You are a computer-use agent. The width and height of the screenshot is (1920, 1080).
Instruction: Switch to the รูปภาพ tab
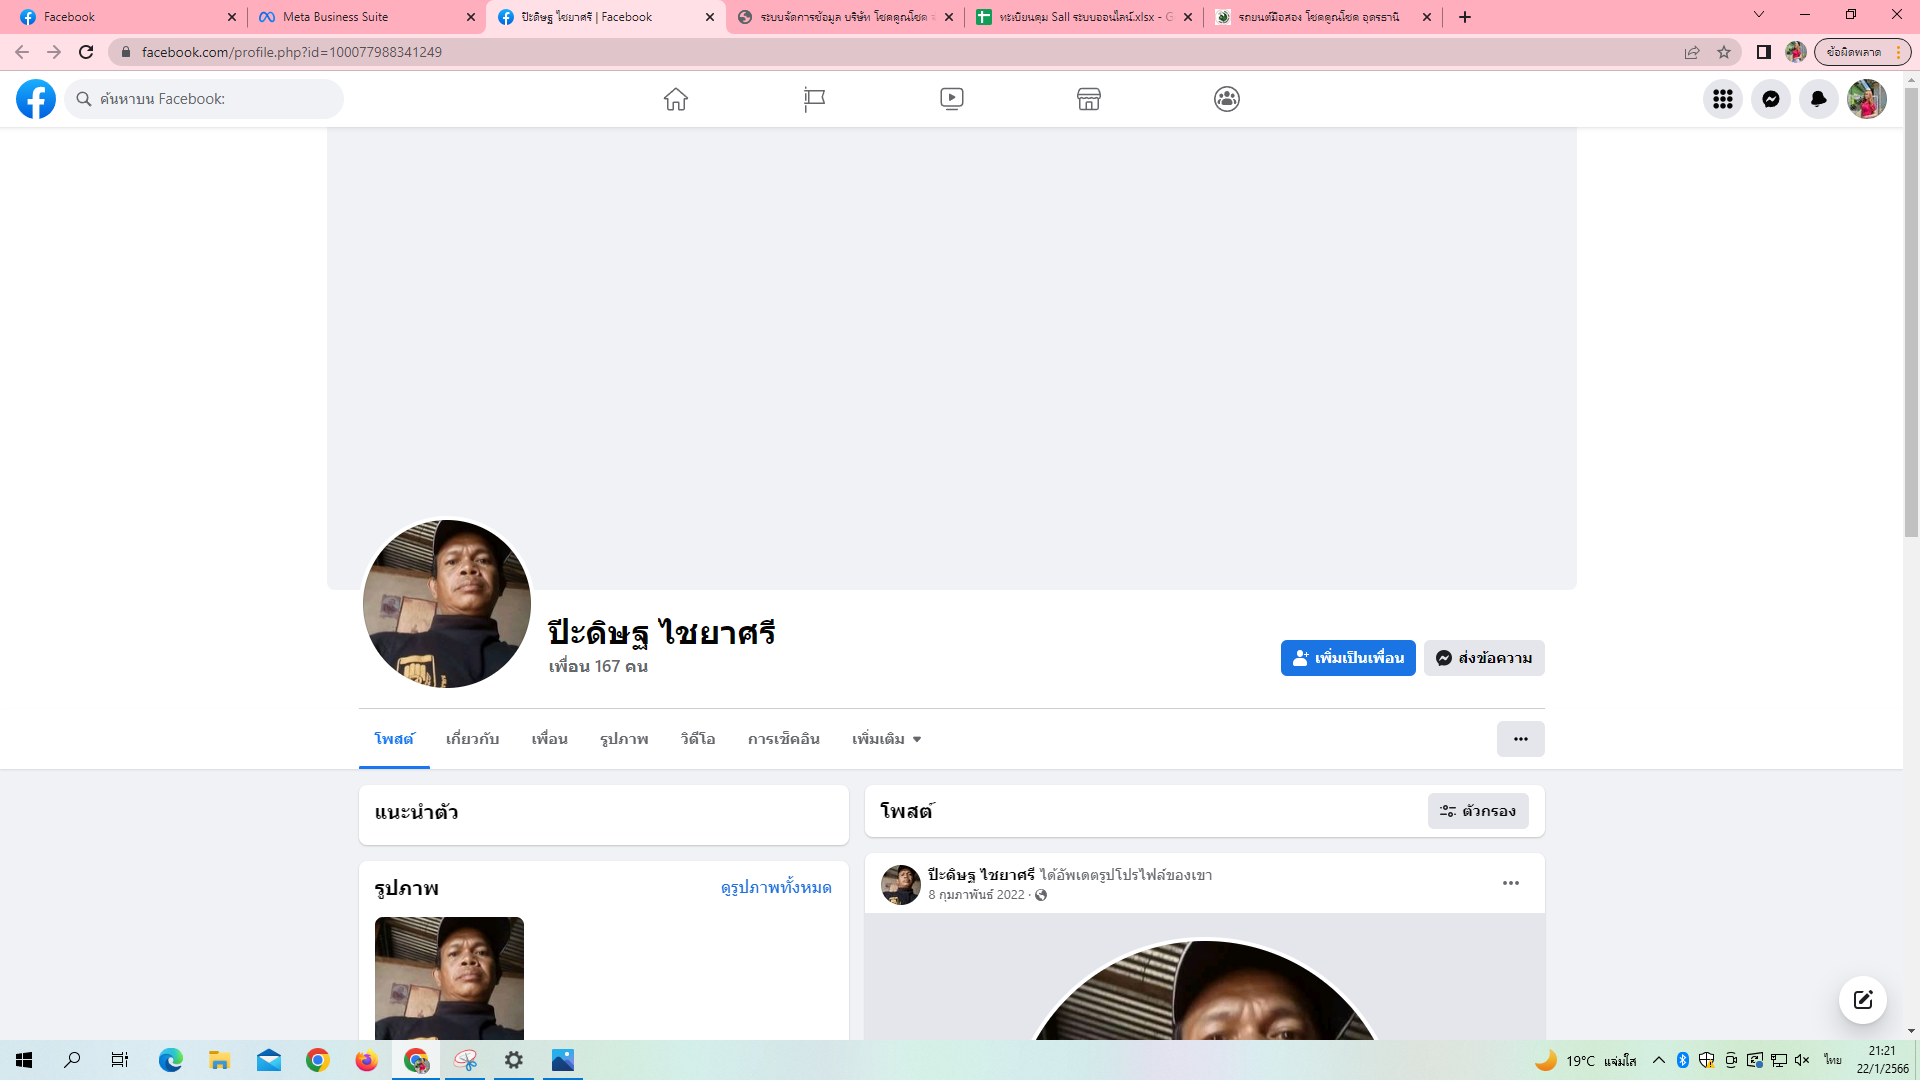click(624, 739)
